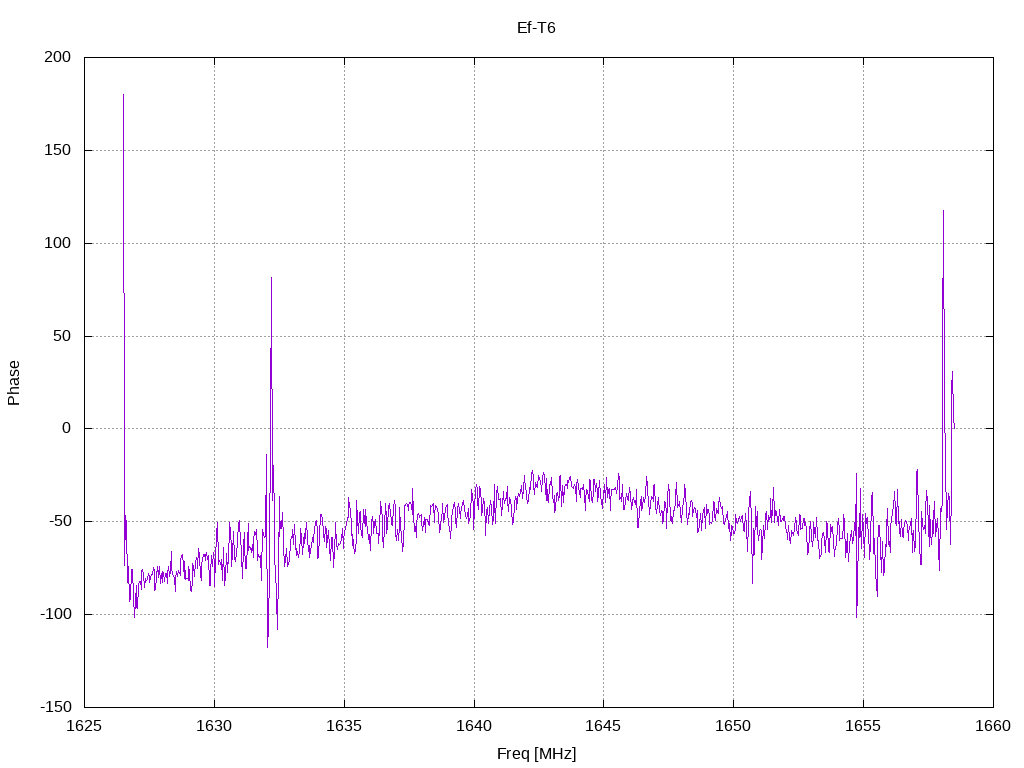This screenshot has height=768, width=1024.
Task: Click the plot title Ef-T6
Action: click(536, 28)
